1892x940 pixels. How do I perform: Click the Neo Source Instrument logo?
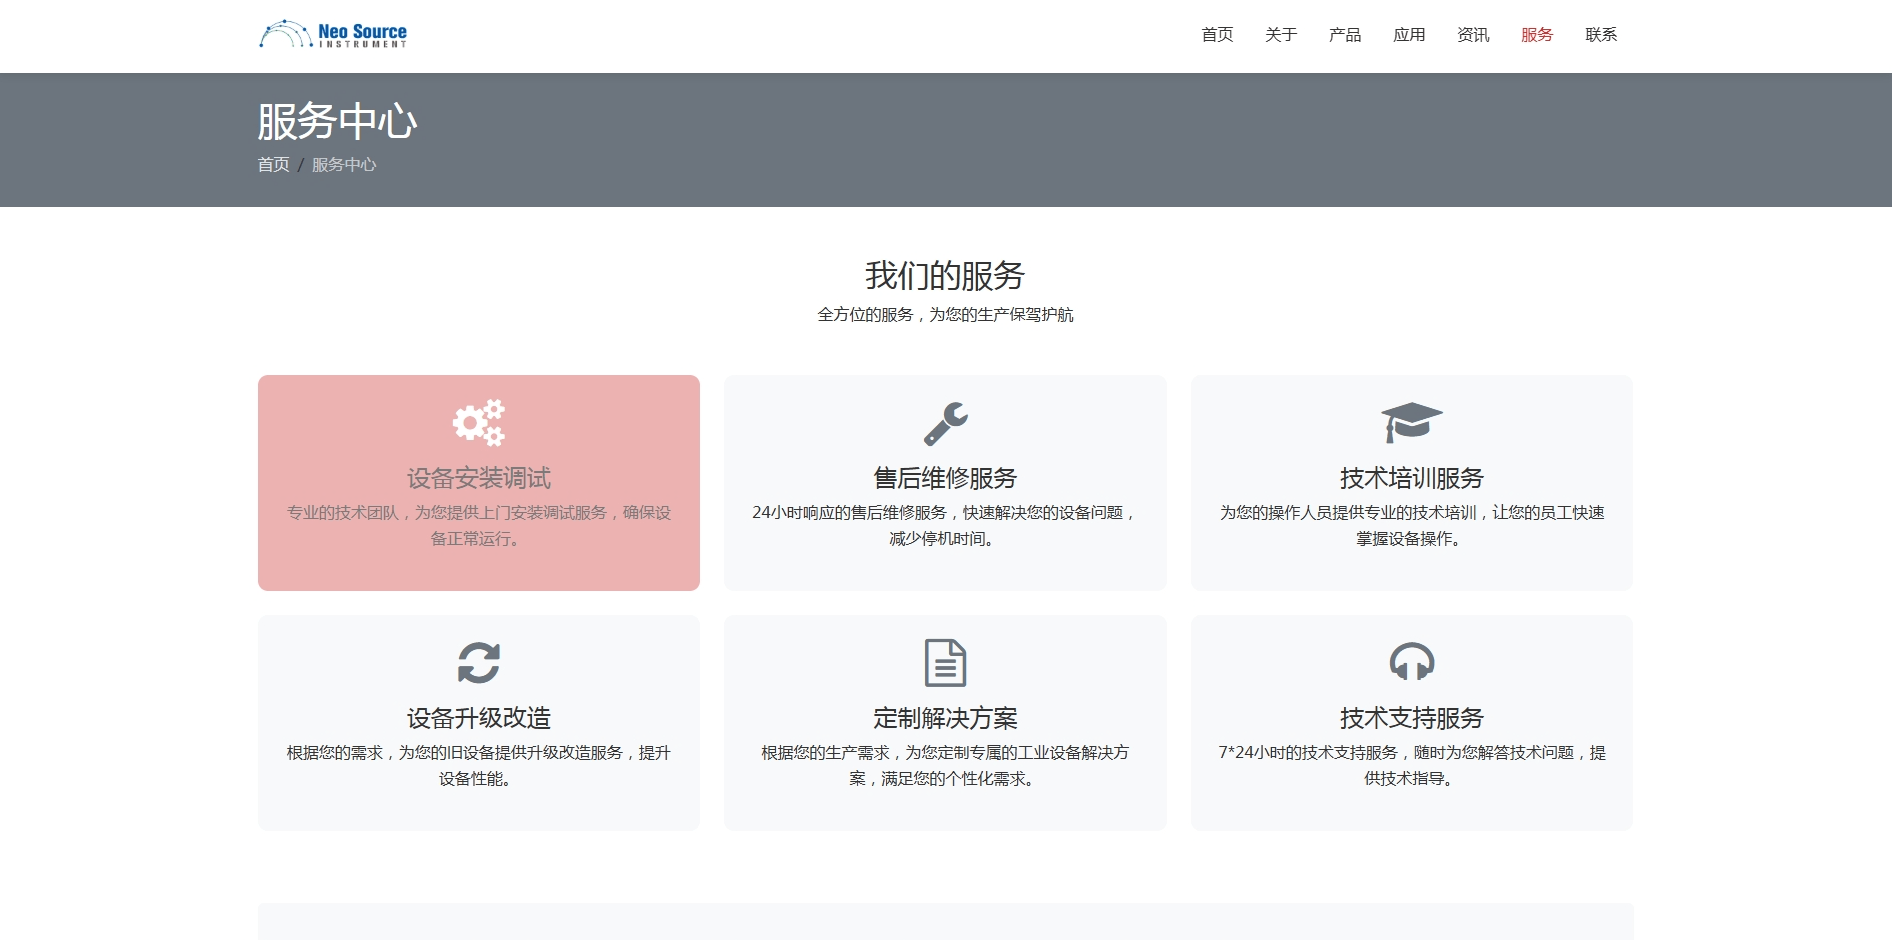tap(333, 35)
